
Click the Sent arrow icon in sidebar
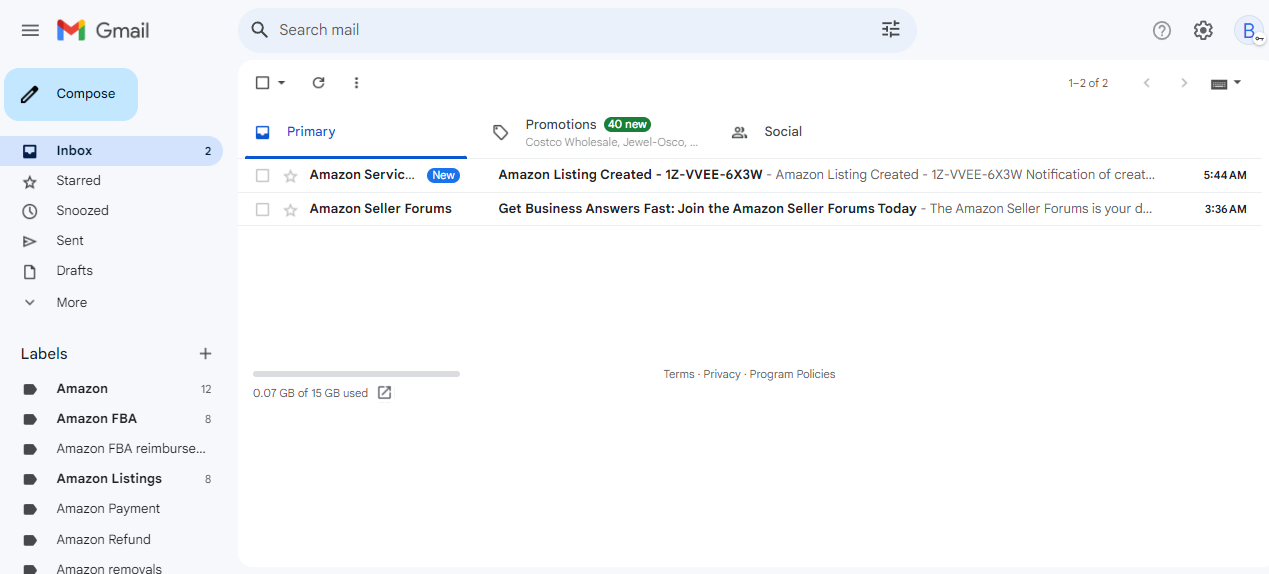30,241
